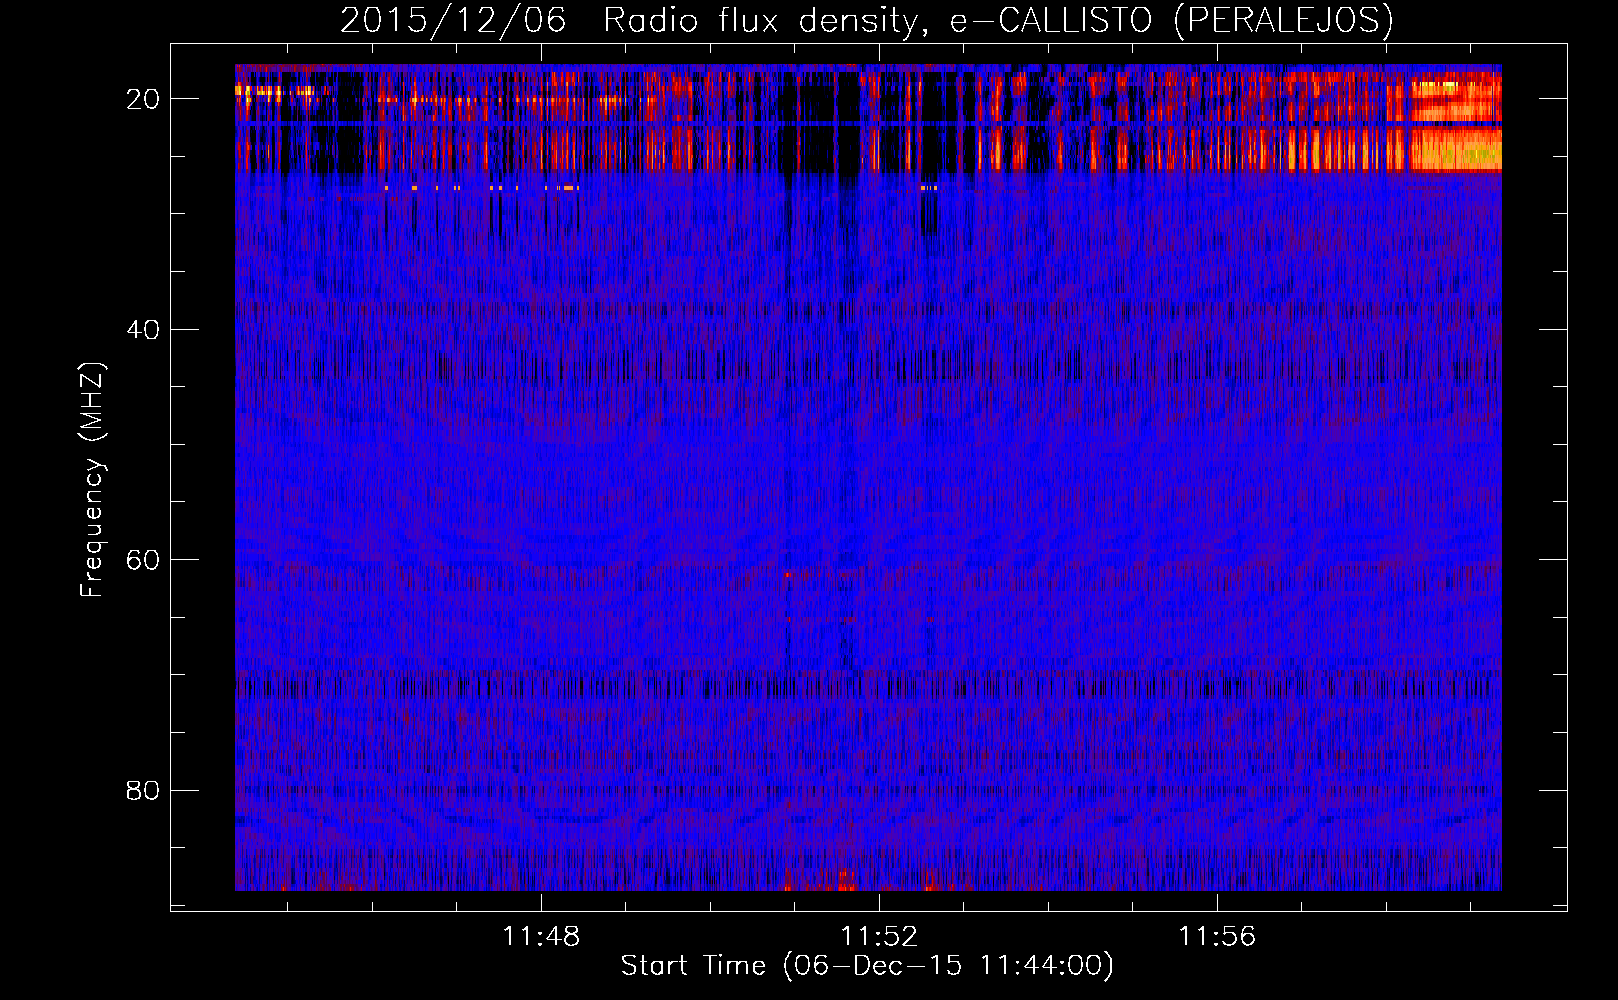This screenshot has height=1000, width=1618.
Task: Click the small red spot near 60 MHz
Action: tap(788, 575)
